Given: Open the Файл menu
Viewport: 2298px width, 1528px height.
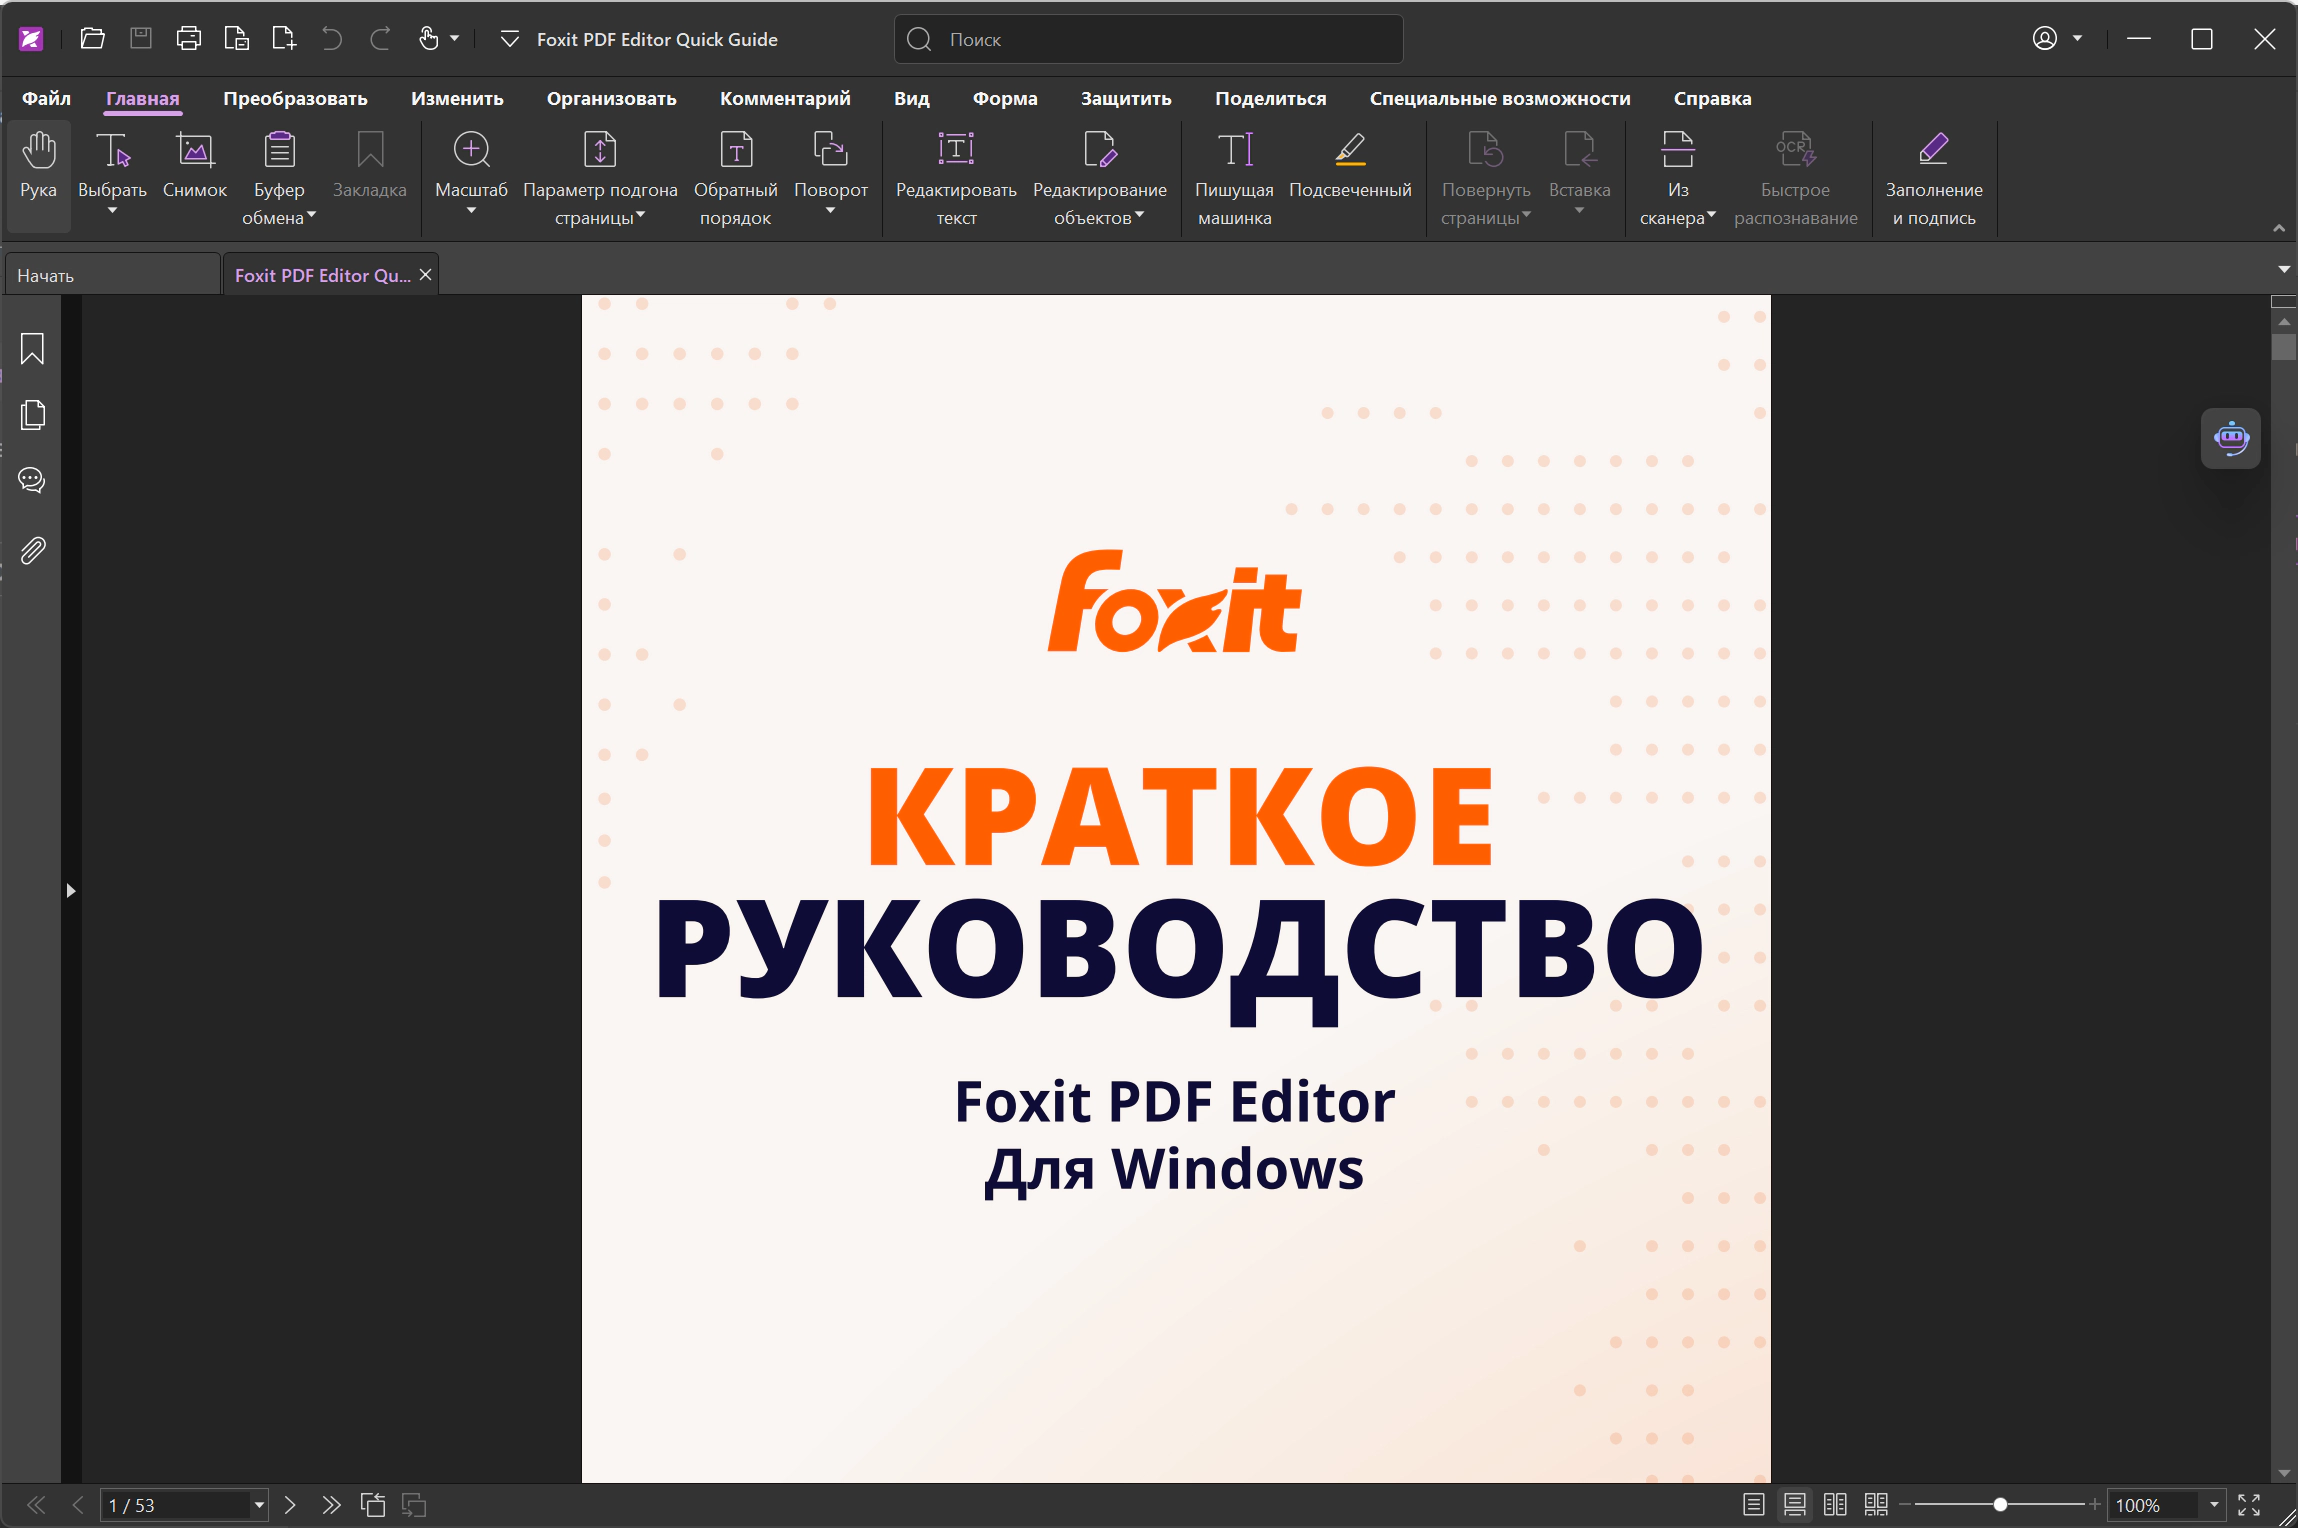Looking at the screenshot, I should point(47,98).
